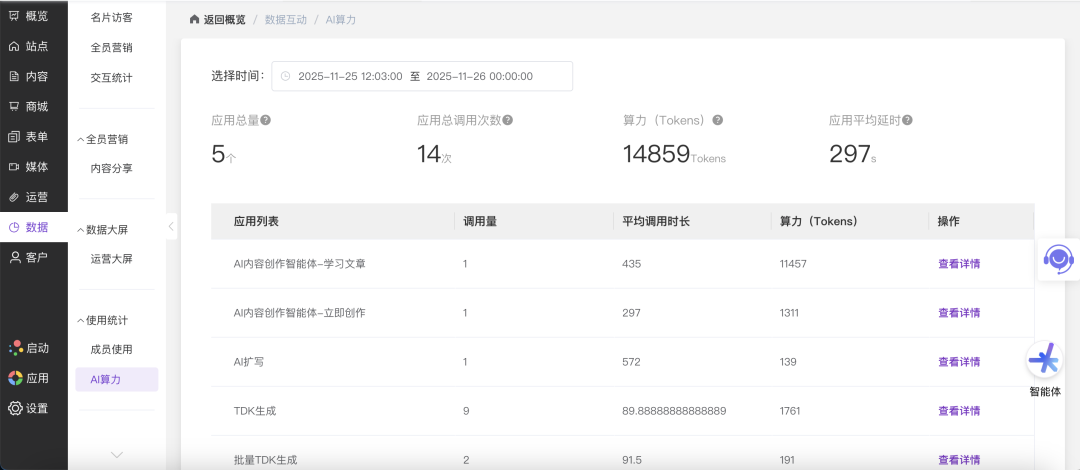Open 启动 in the left sidebar

(29, 348)
